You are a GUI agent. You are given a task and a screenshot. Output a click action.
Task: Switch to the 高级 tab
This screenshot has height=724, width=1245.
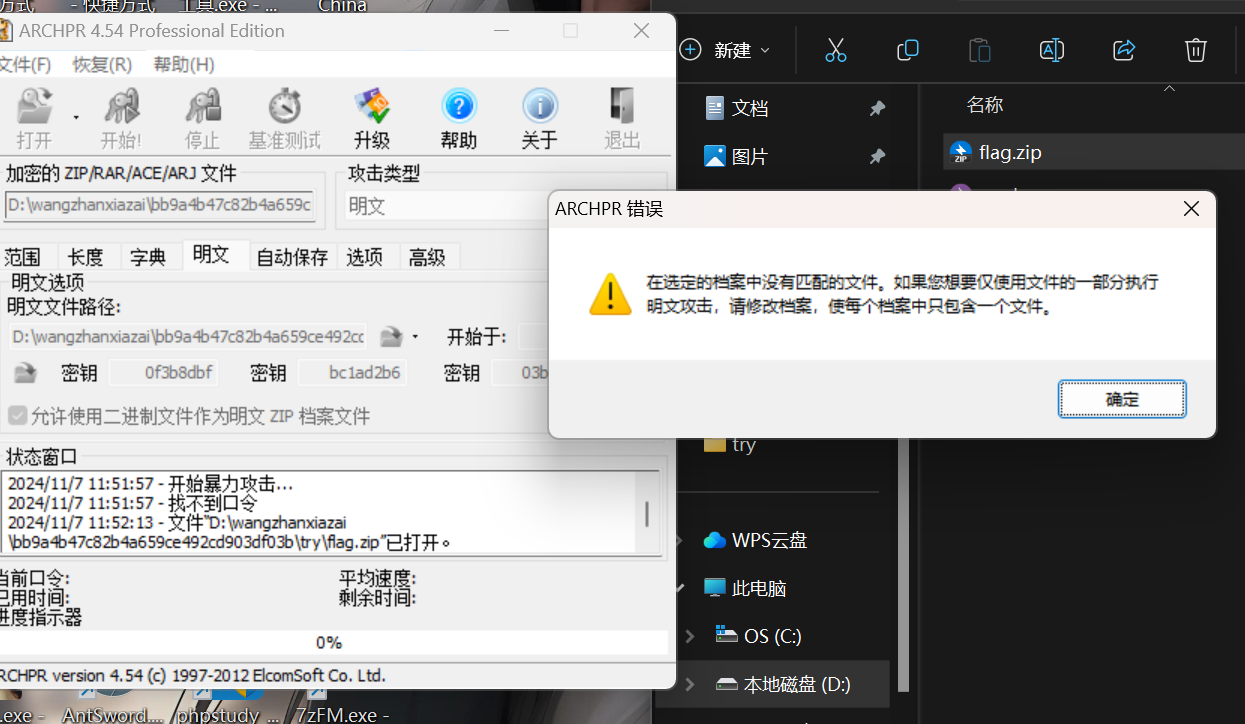click(x=427, y=257)
